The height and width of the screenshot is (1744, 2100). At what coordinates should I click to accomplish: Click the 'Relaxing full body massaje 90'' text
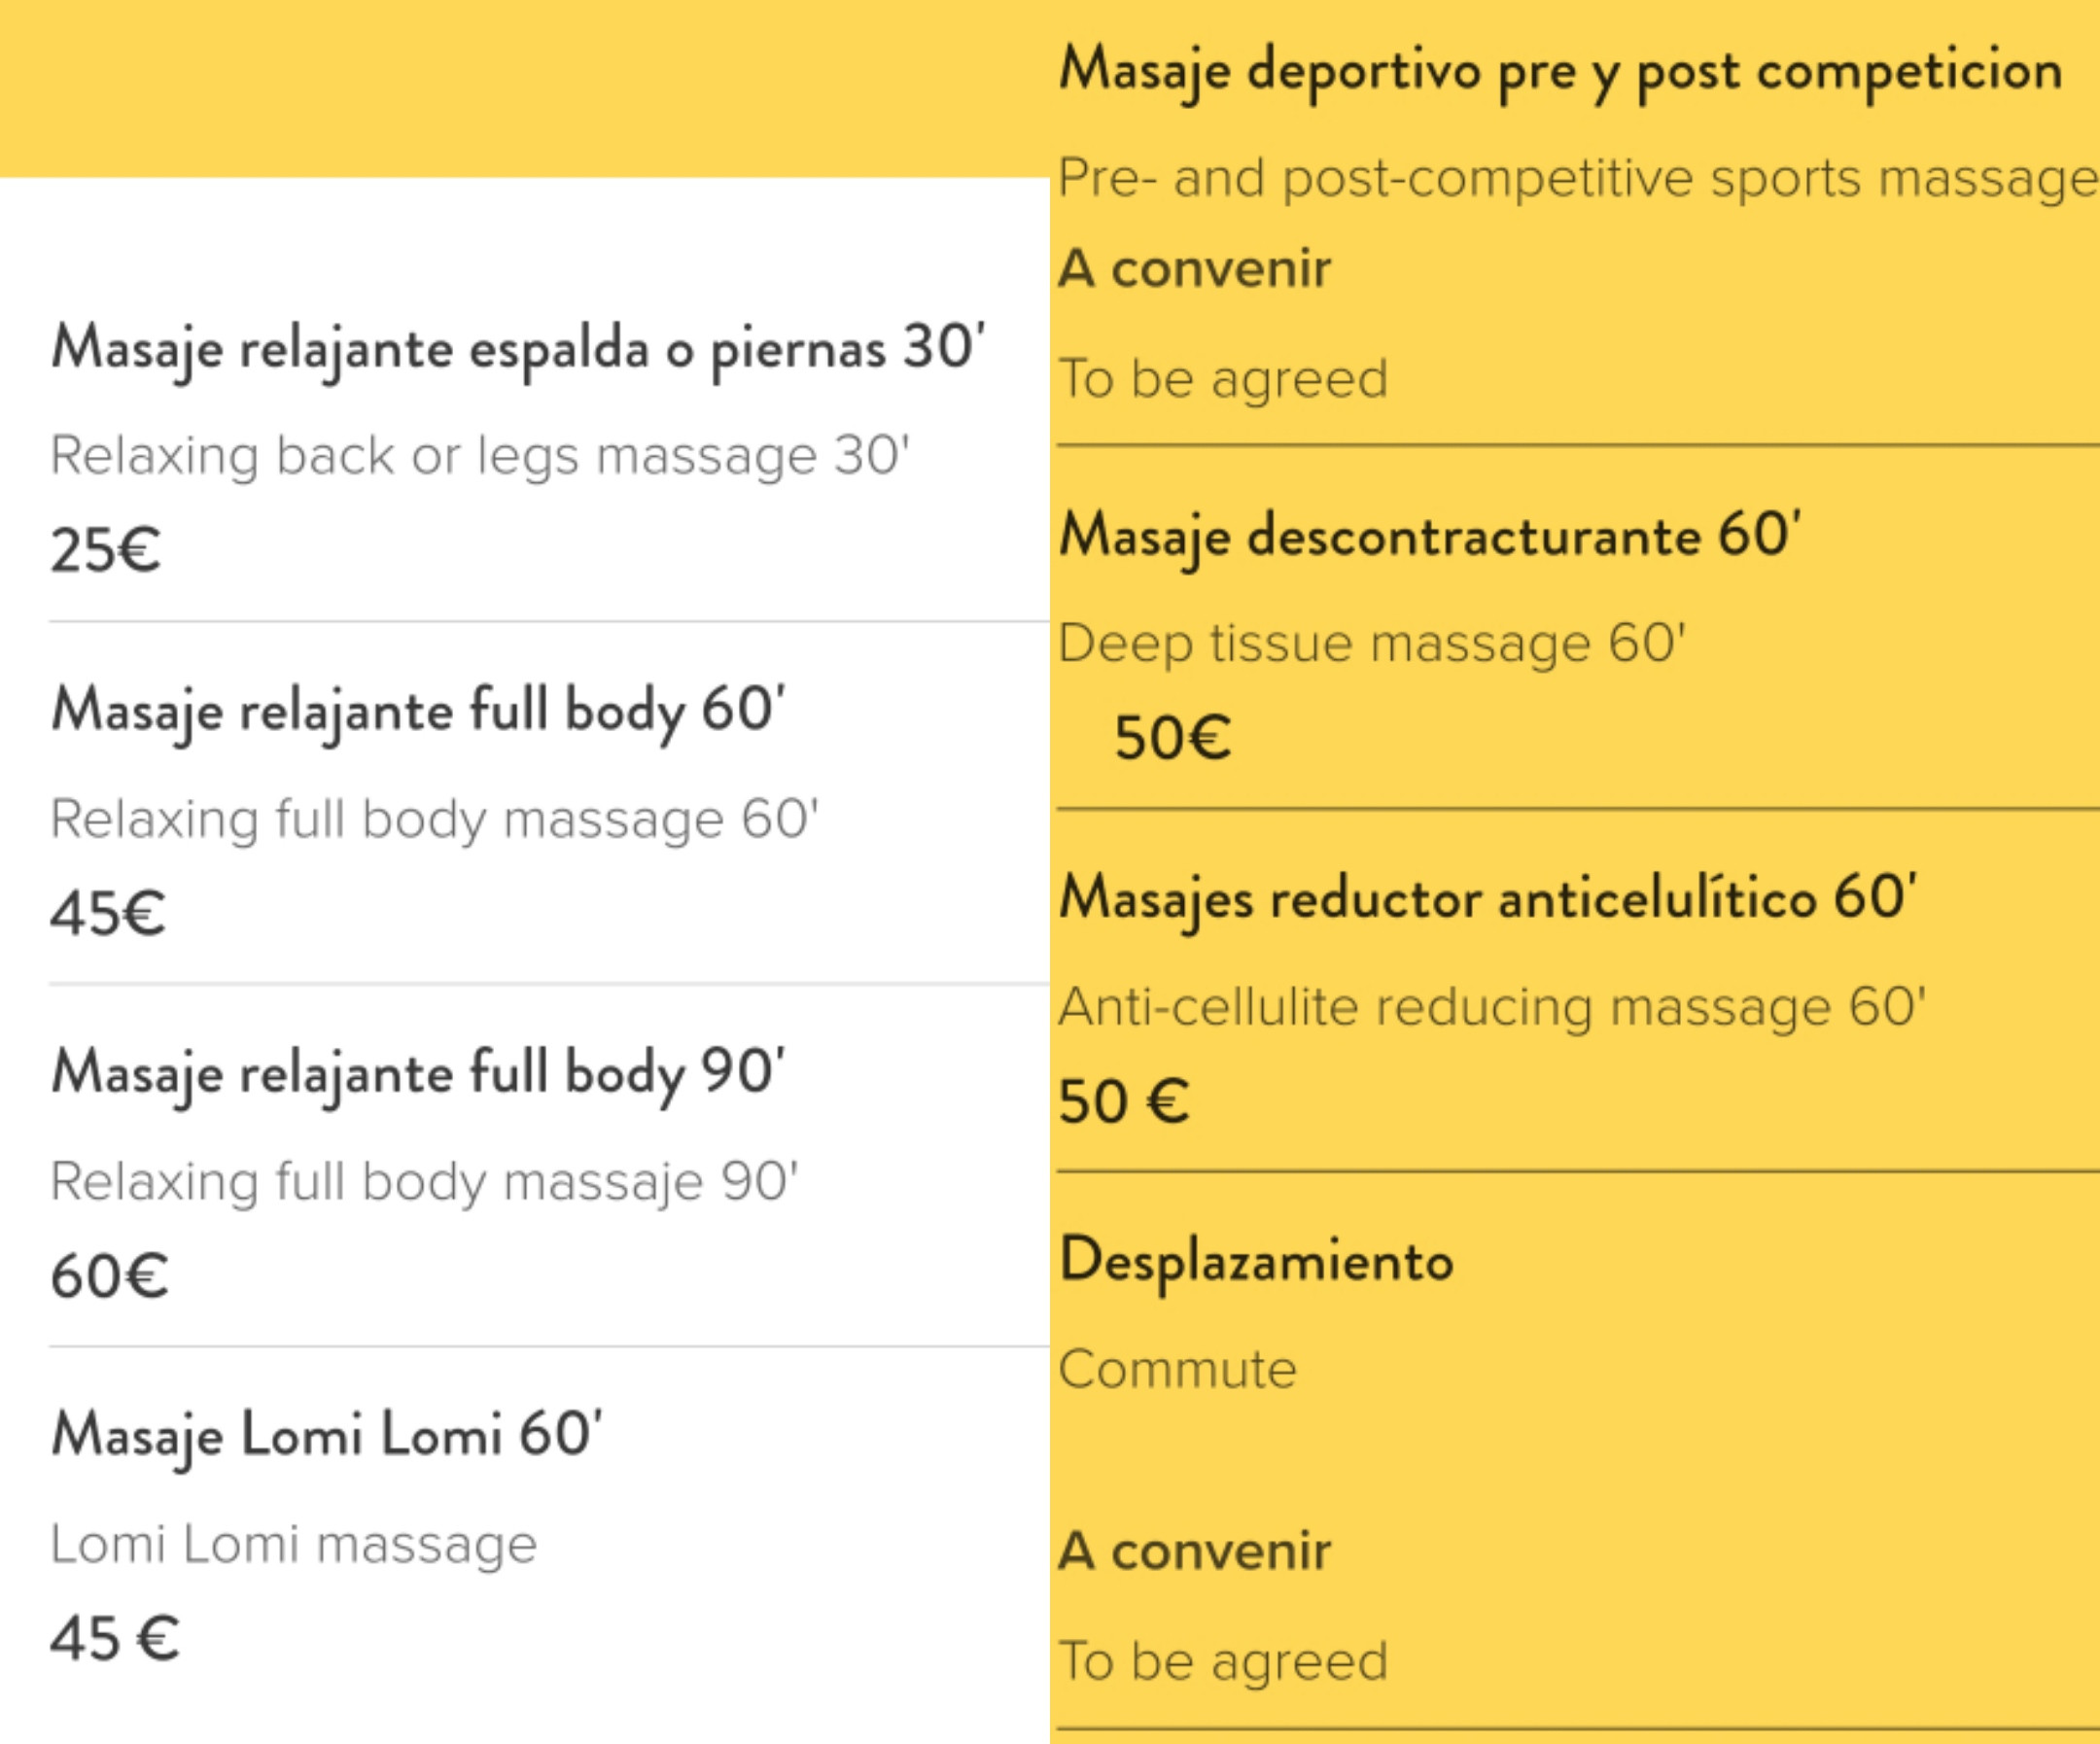(424, 1182)
